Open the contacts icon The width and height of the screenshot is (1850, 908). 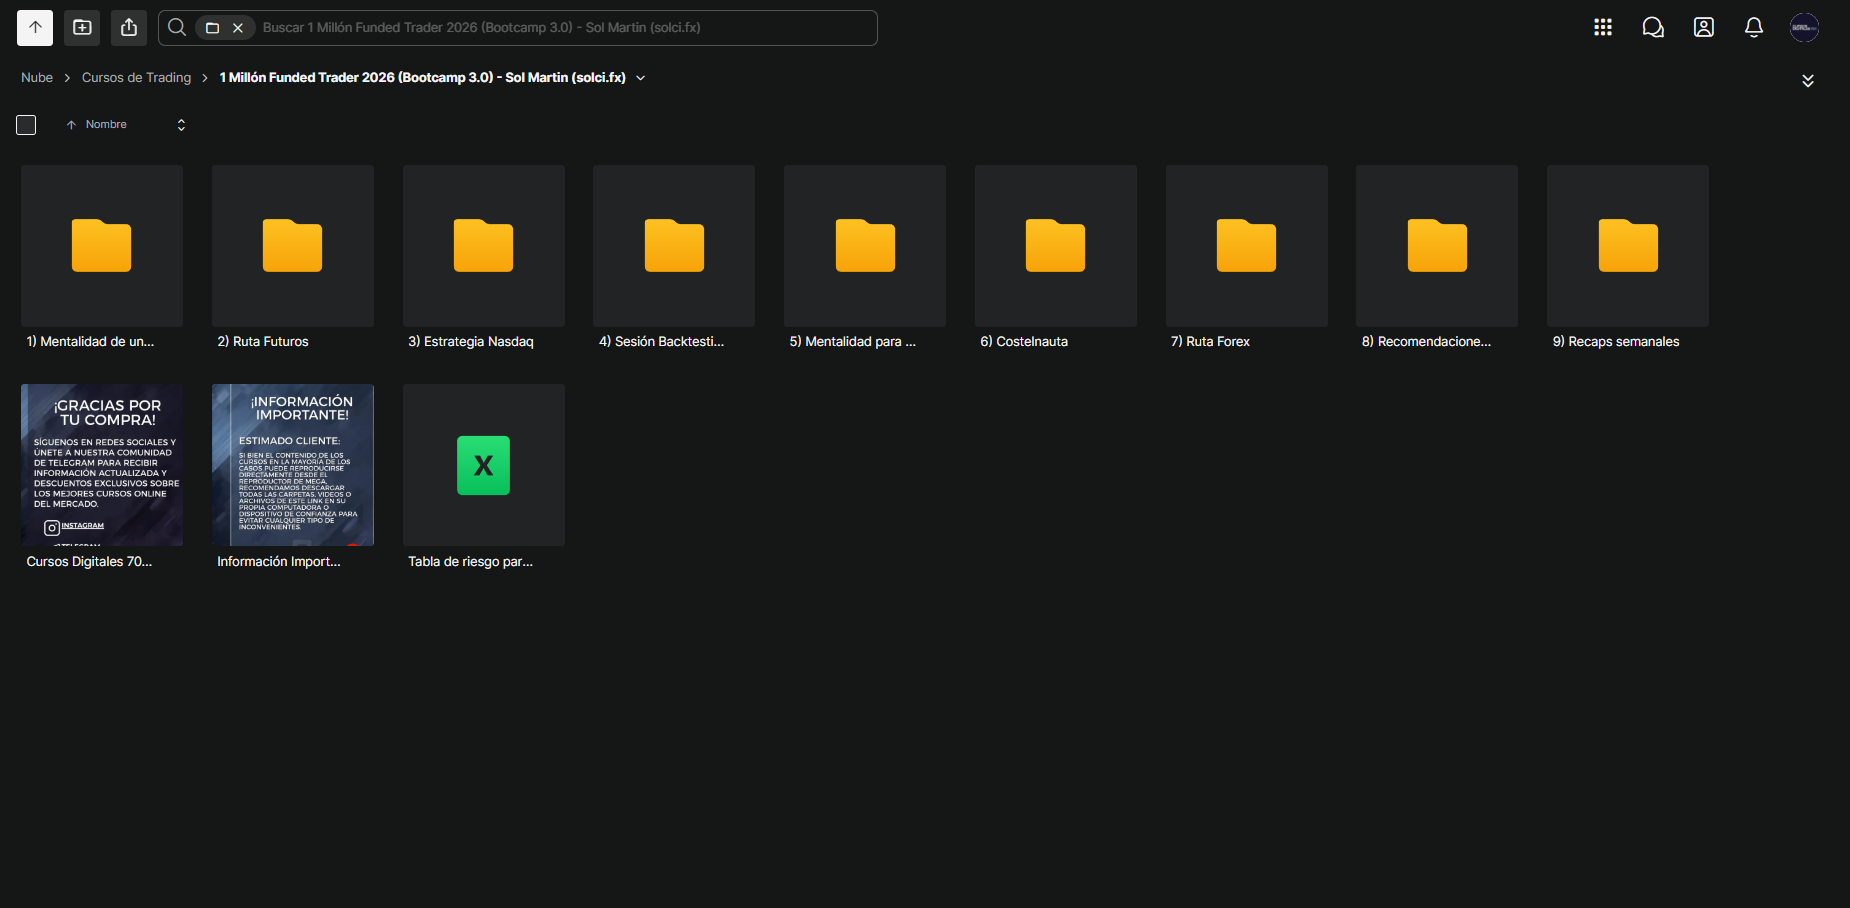tap(1704, 28)
